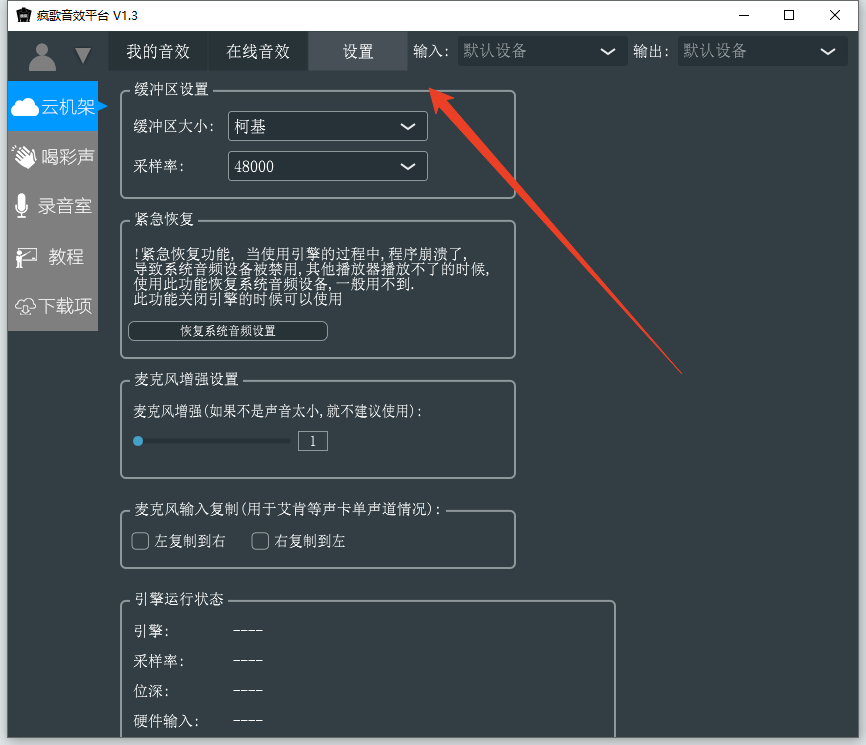The height and width of the screenshot is (745, 866).
Task: Open the 在线音效 tab
Action: coord(257,51)
